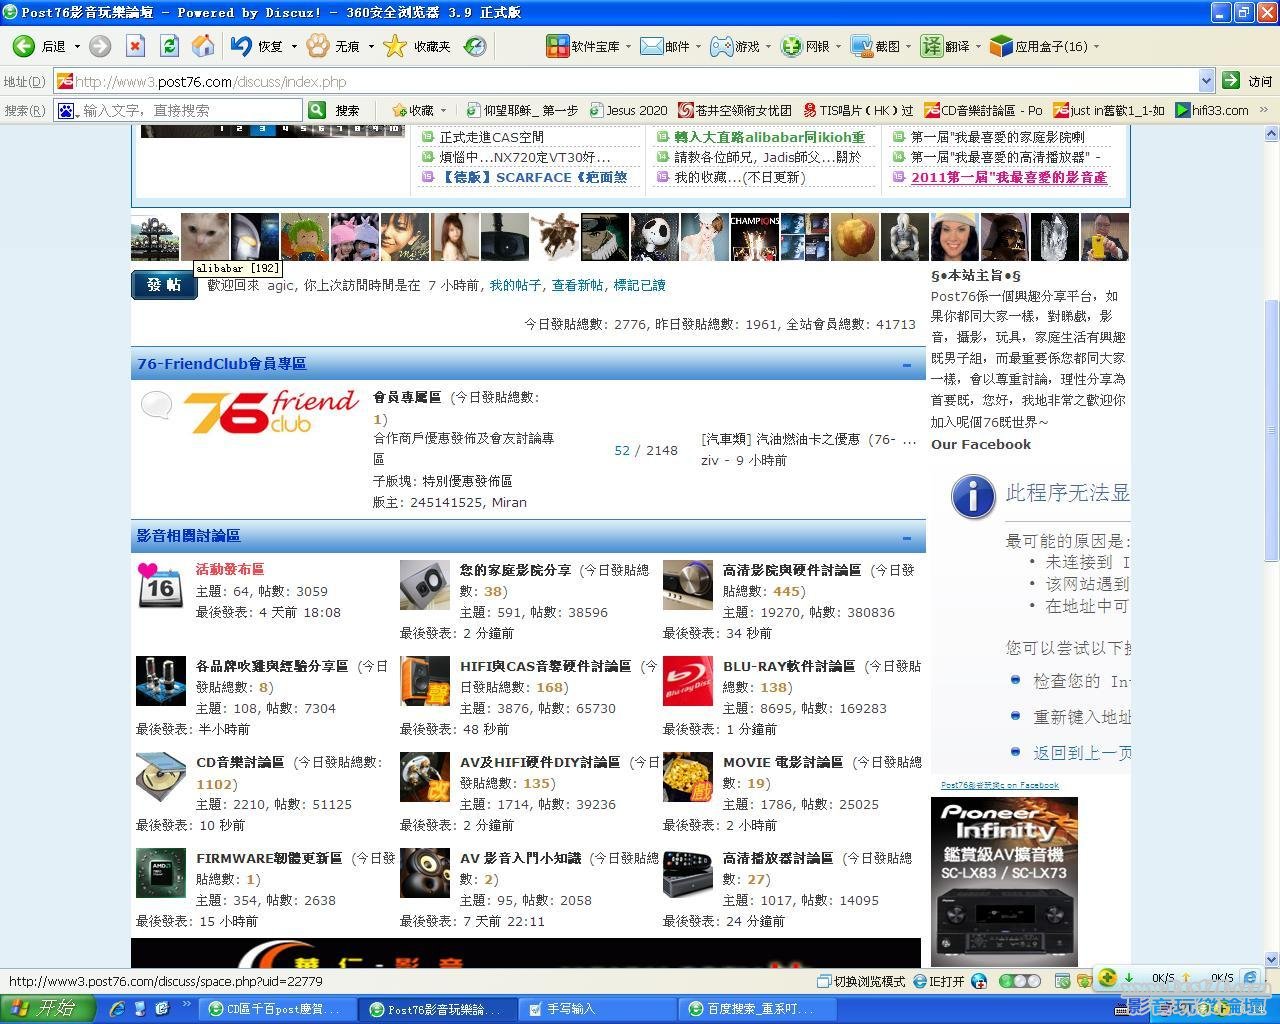Open the 會員專屬區 forum link

[407, 397]
